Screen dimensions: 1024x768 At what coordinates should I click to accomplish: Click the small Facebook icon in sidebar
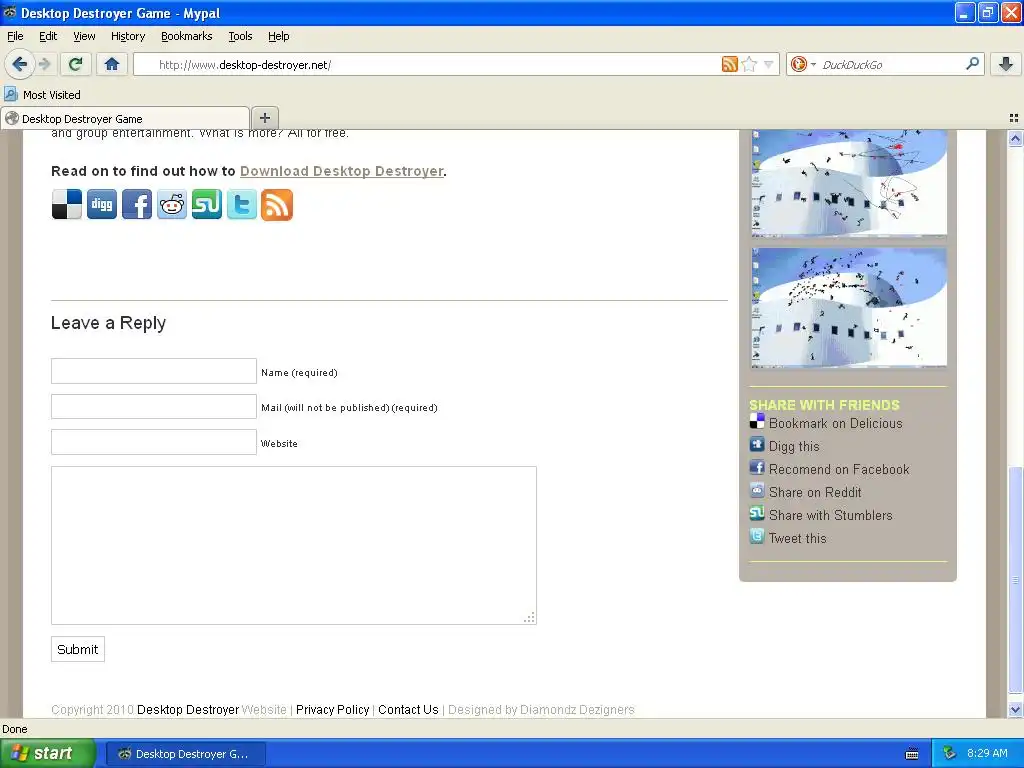click(x=757, y=468)
